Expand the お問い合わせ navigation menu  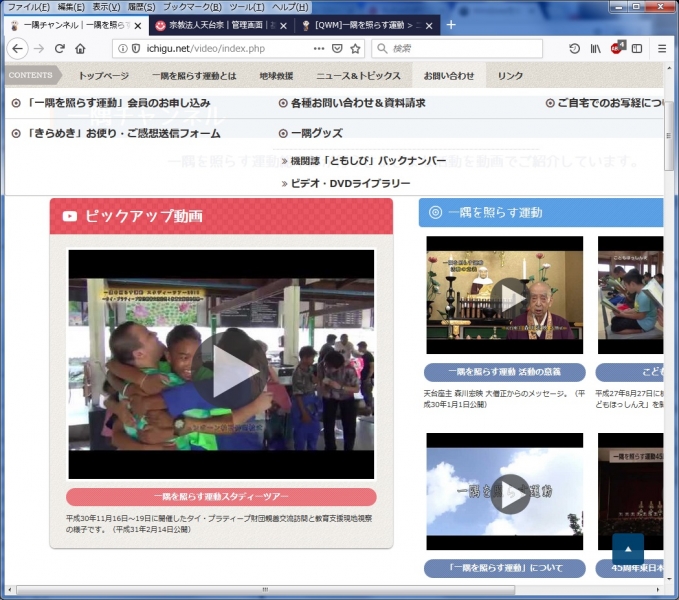click(x=448, y=76)
